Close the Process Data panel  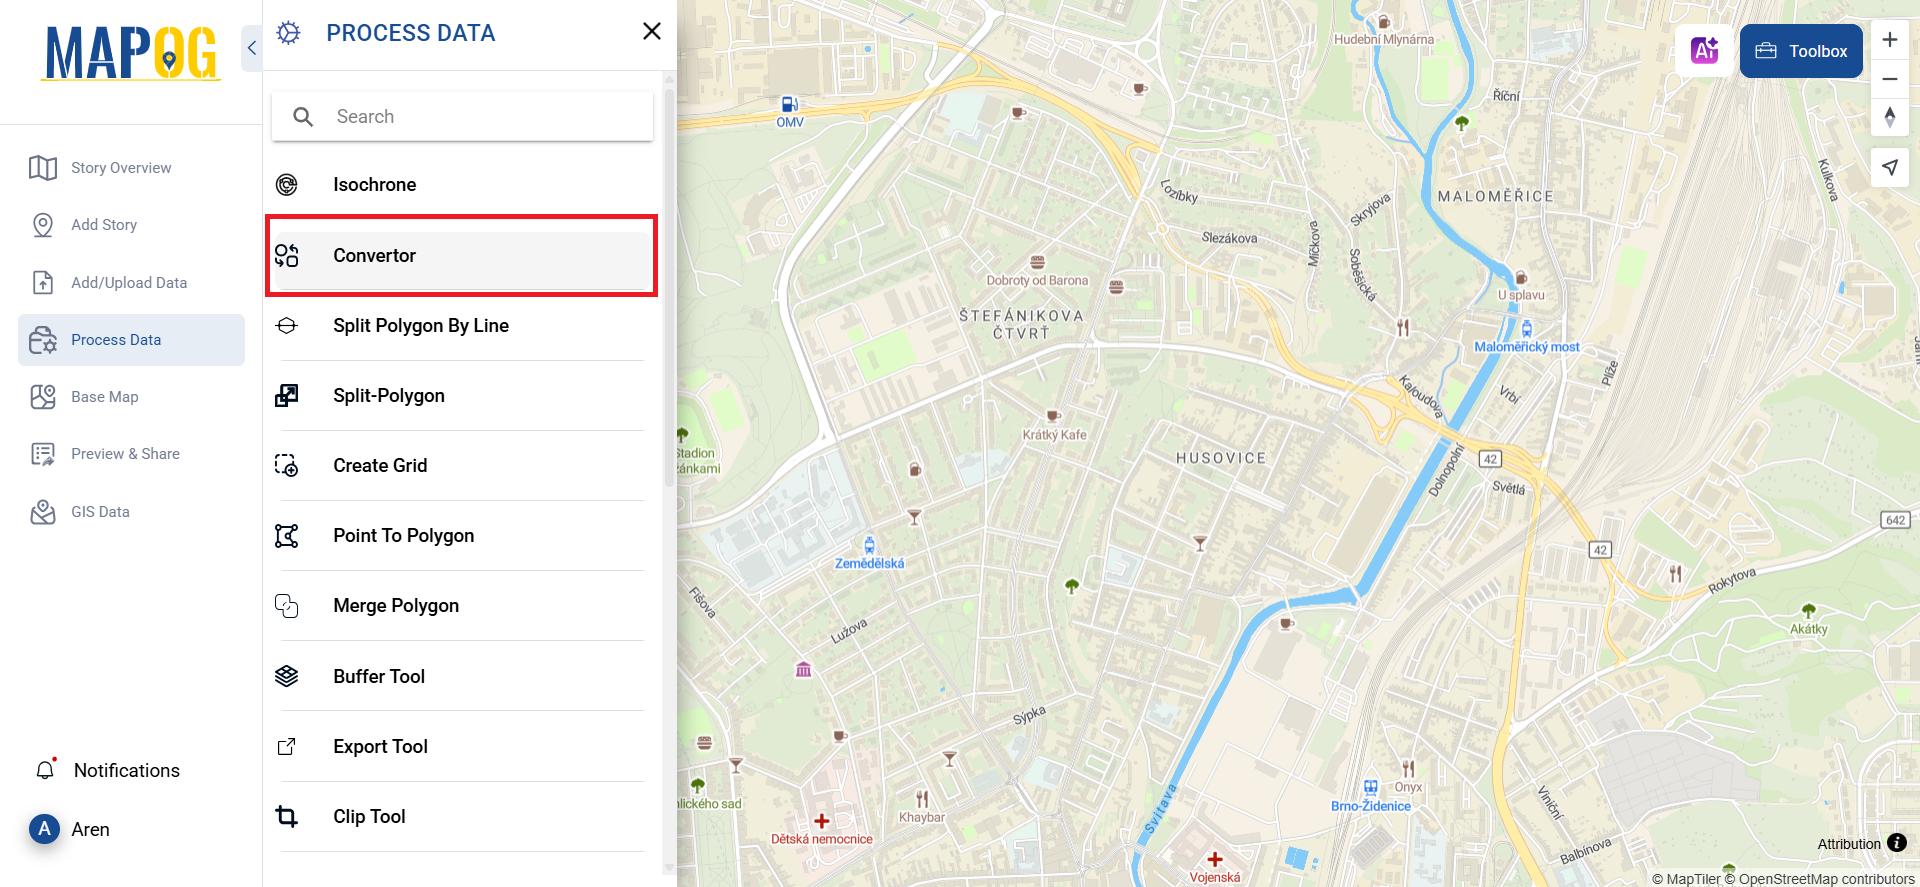pyautogui.click(x=651, y=32)
